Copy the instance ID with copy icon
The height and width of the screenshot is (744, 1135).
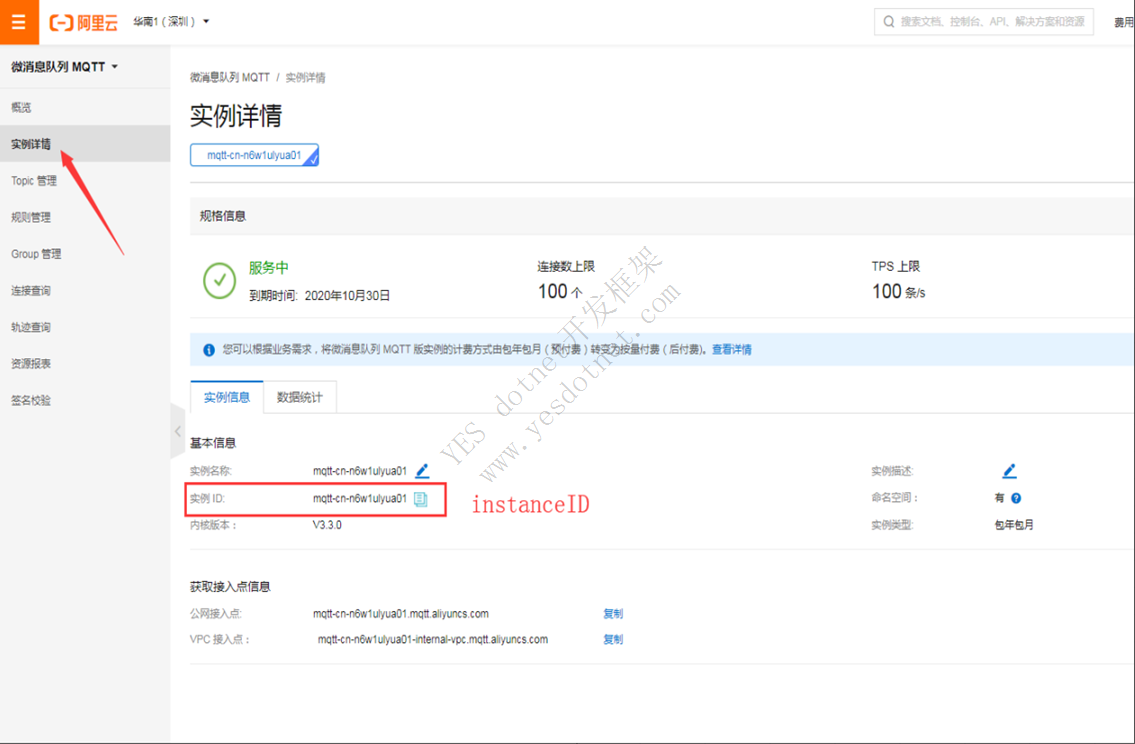point(421,499)
